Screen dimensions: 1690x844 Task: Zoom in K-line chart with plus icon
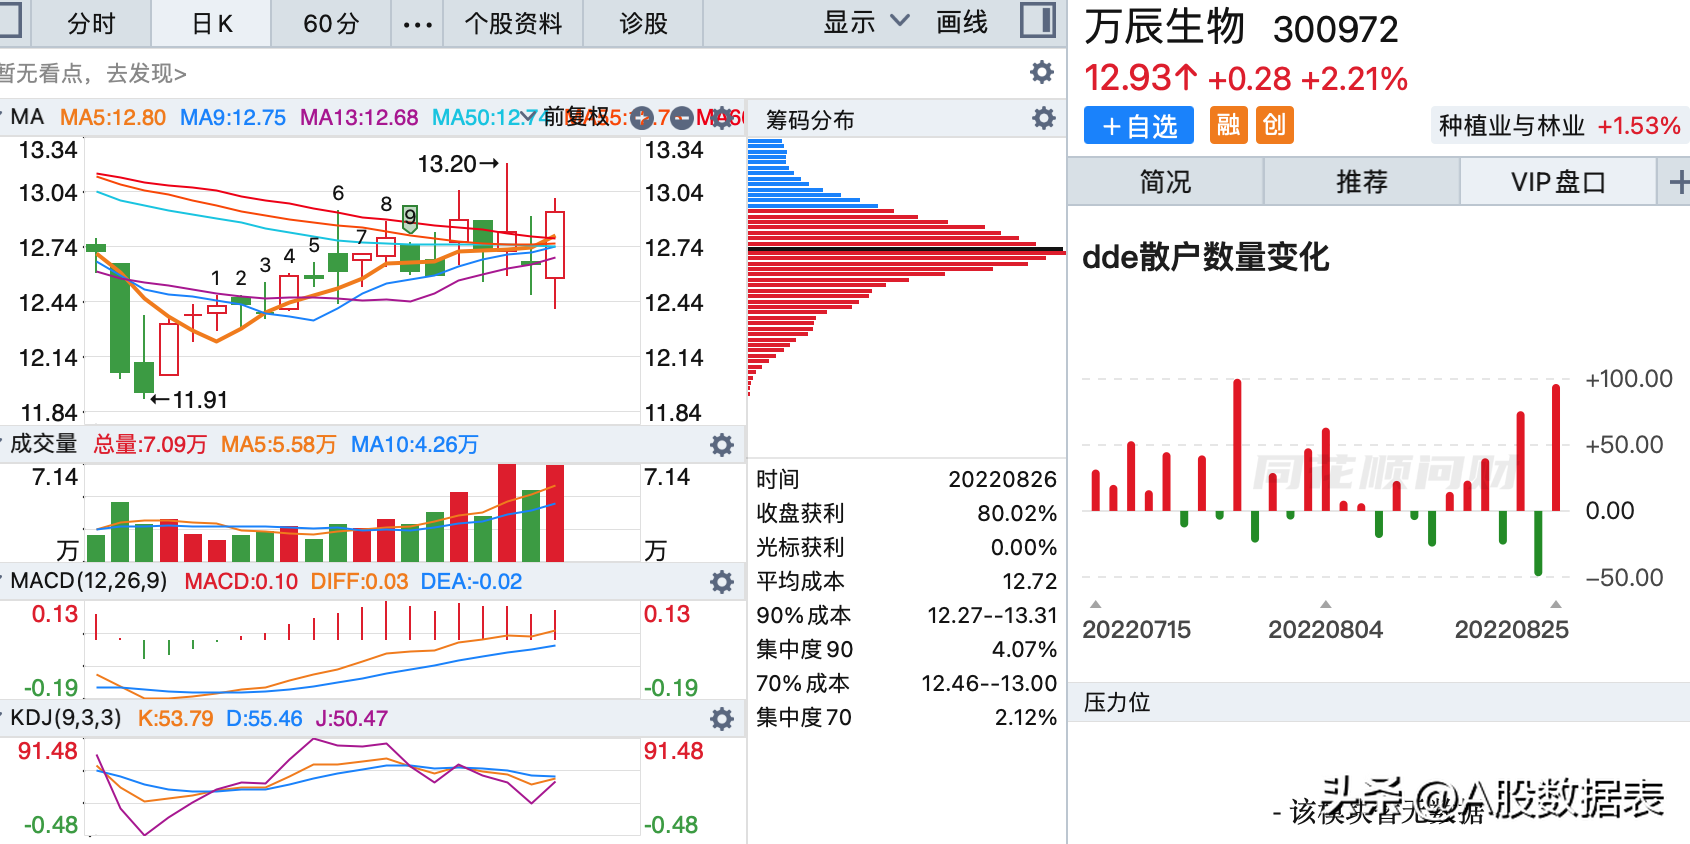coord(642,118)
